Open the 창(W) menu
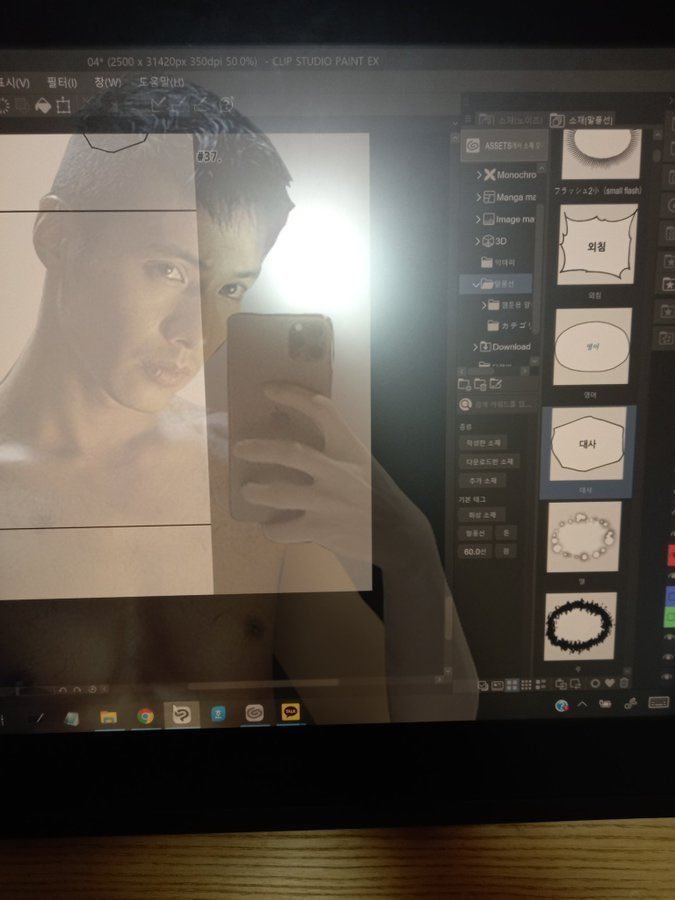 (107, 82)
